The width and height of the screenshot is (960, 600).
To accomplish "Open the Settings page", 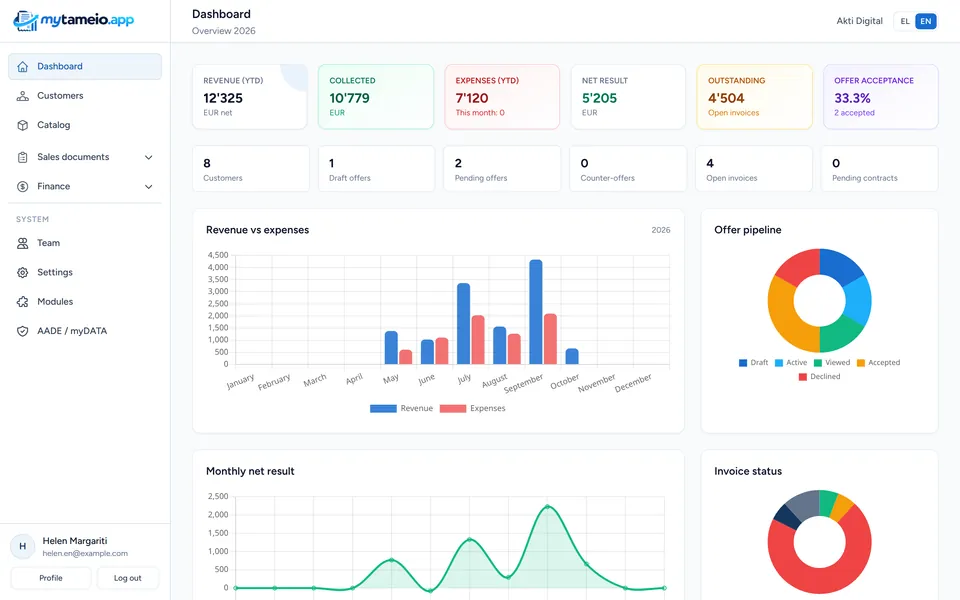I will pyautogui.click(x=85, y=272).
